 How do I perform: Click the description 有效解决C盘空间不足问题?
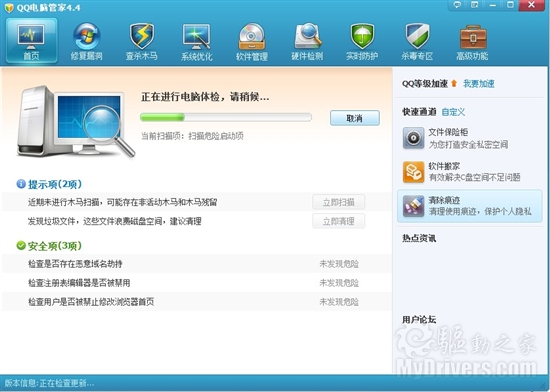(474, 177)
